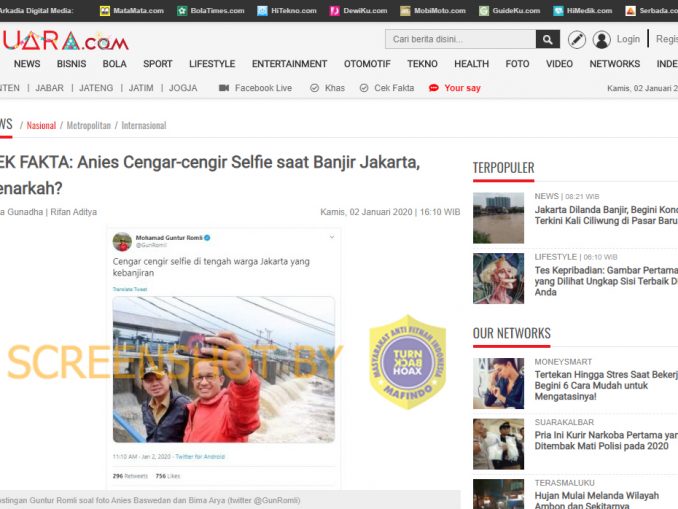
Task: Open the LIFESTYLE menu
Action: [x=212, y=64]
